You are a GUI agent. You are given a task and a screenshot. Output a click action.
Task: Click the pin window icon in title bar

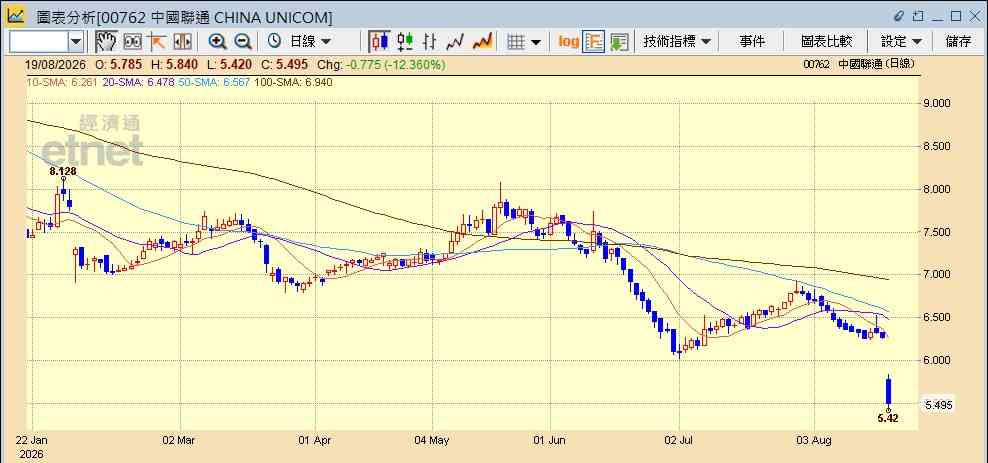(918, 16)
